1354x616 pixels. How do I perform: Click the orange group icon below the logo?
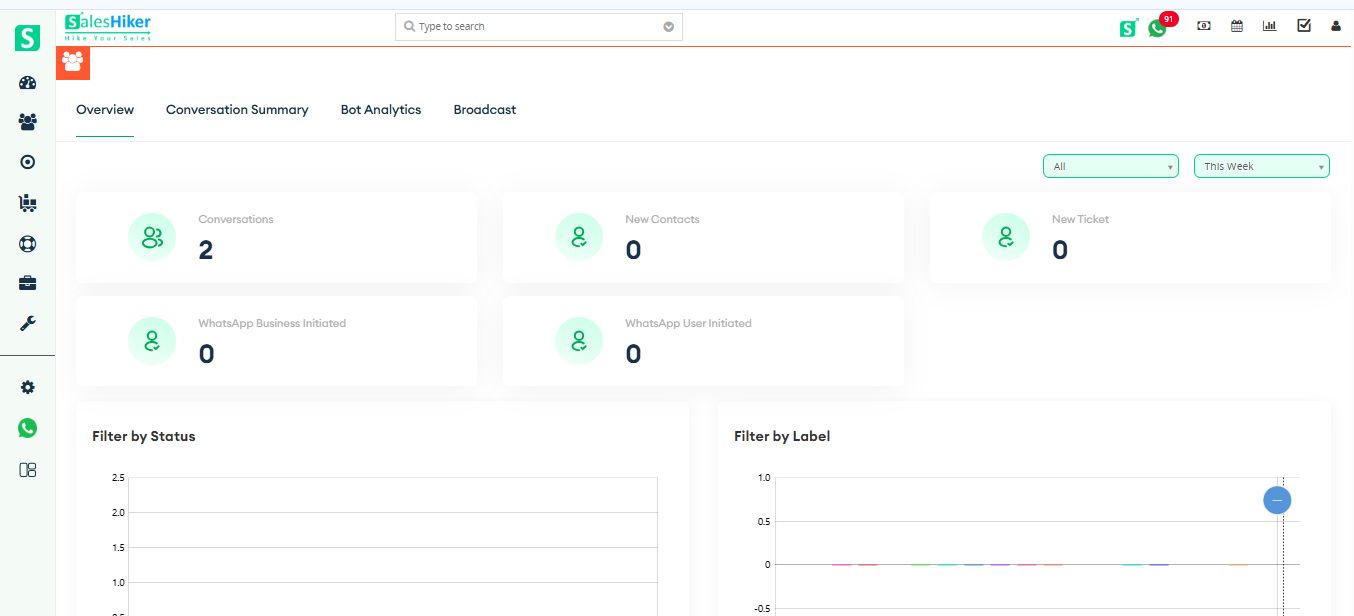point(72,62)
